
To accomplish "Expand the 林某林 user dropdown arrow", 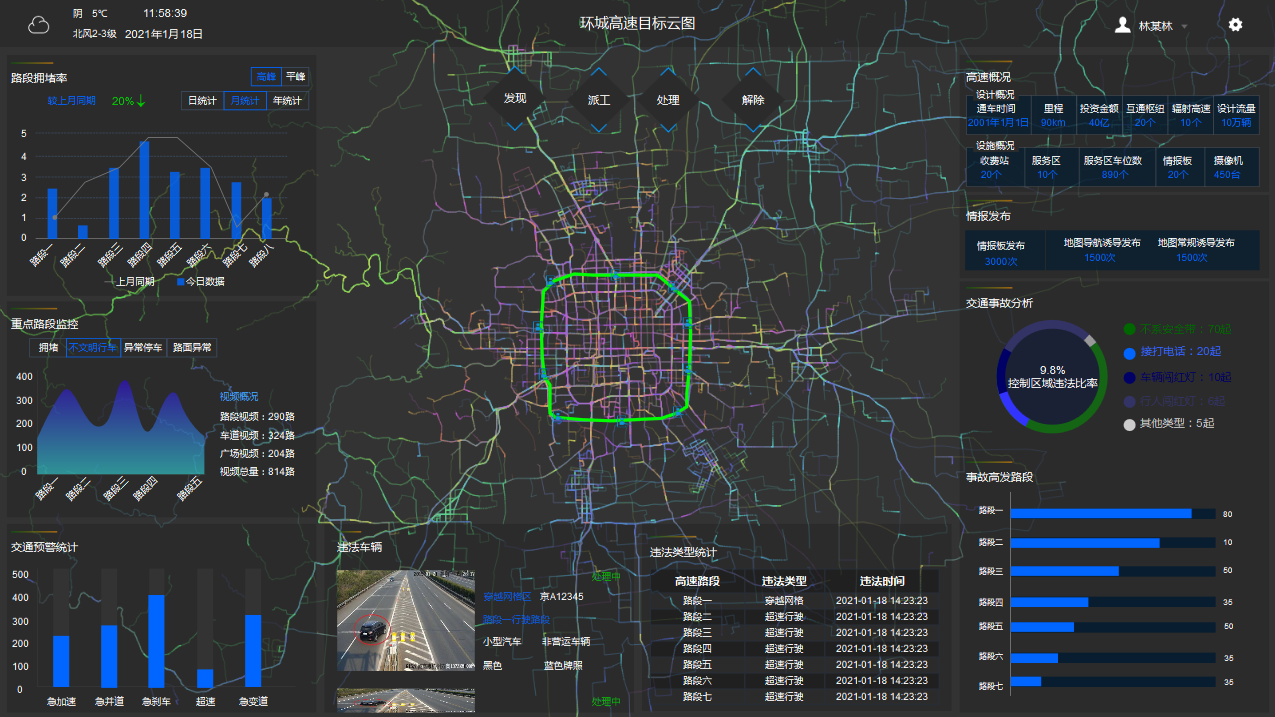I will pyautogui.click(x=1185, y=26).
